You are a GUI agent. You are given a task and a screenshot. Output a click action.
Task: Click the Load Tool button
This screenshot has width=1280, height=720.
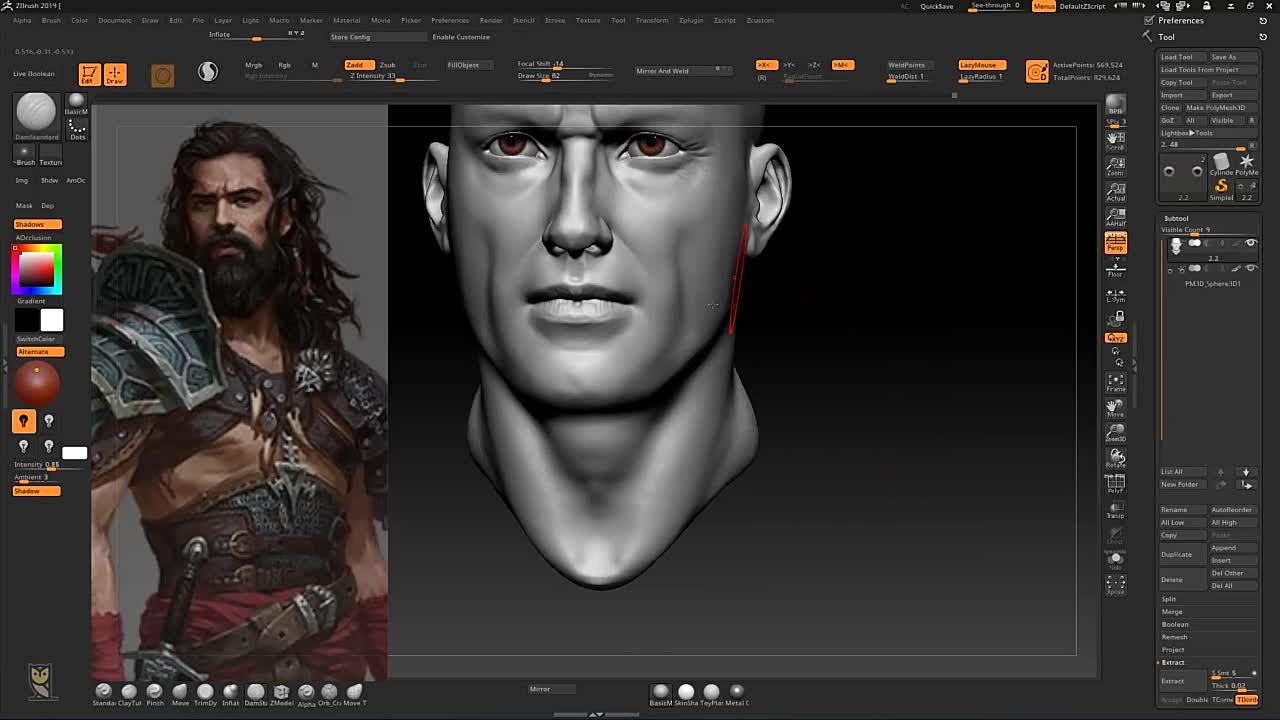coord(1183,57)
